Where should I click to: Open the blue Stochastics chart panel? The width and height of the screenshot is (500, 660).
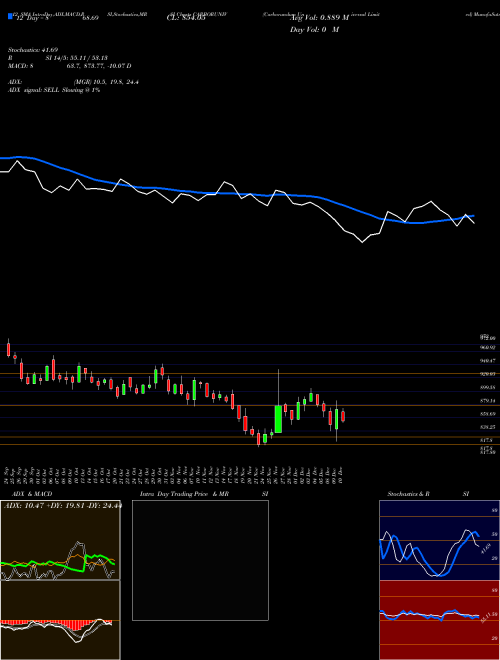point(439,540)
